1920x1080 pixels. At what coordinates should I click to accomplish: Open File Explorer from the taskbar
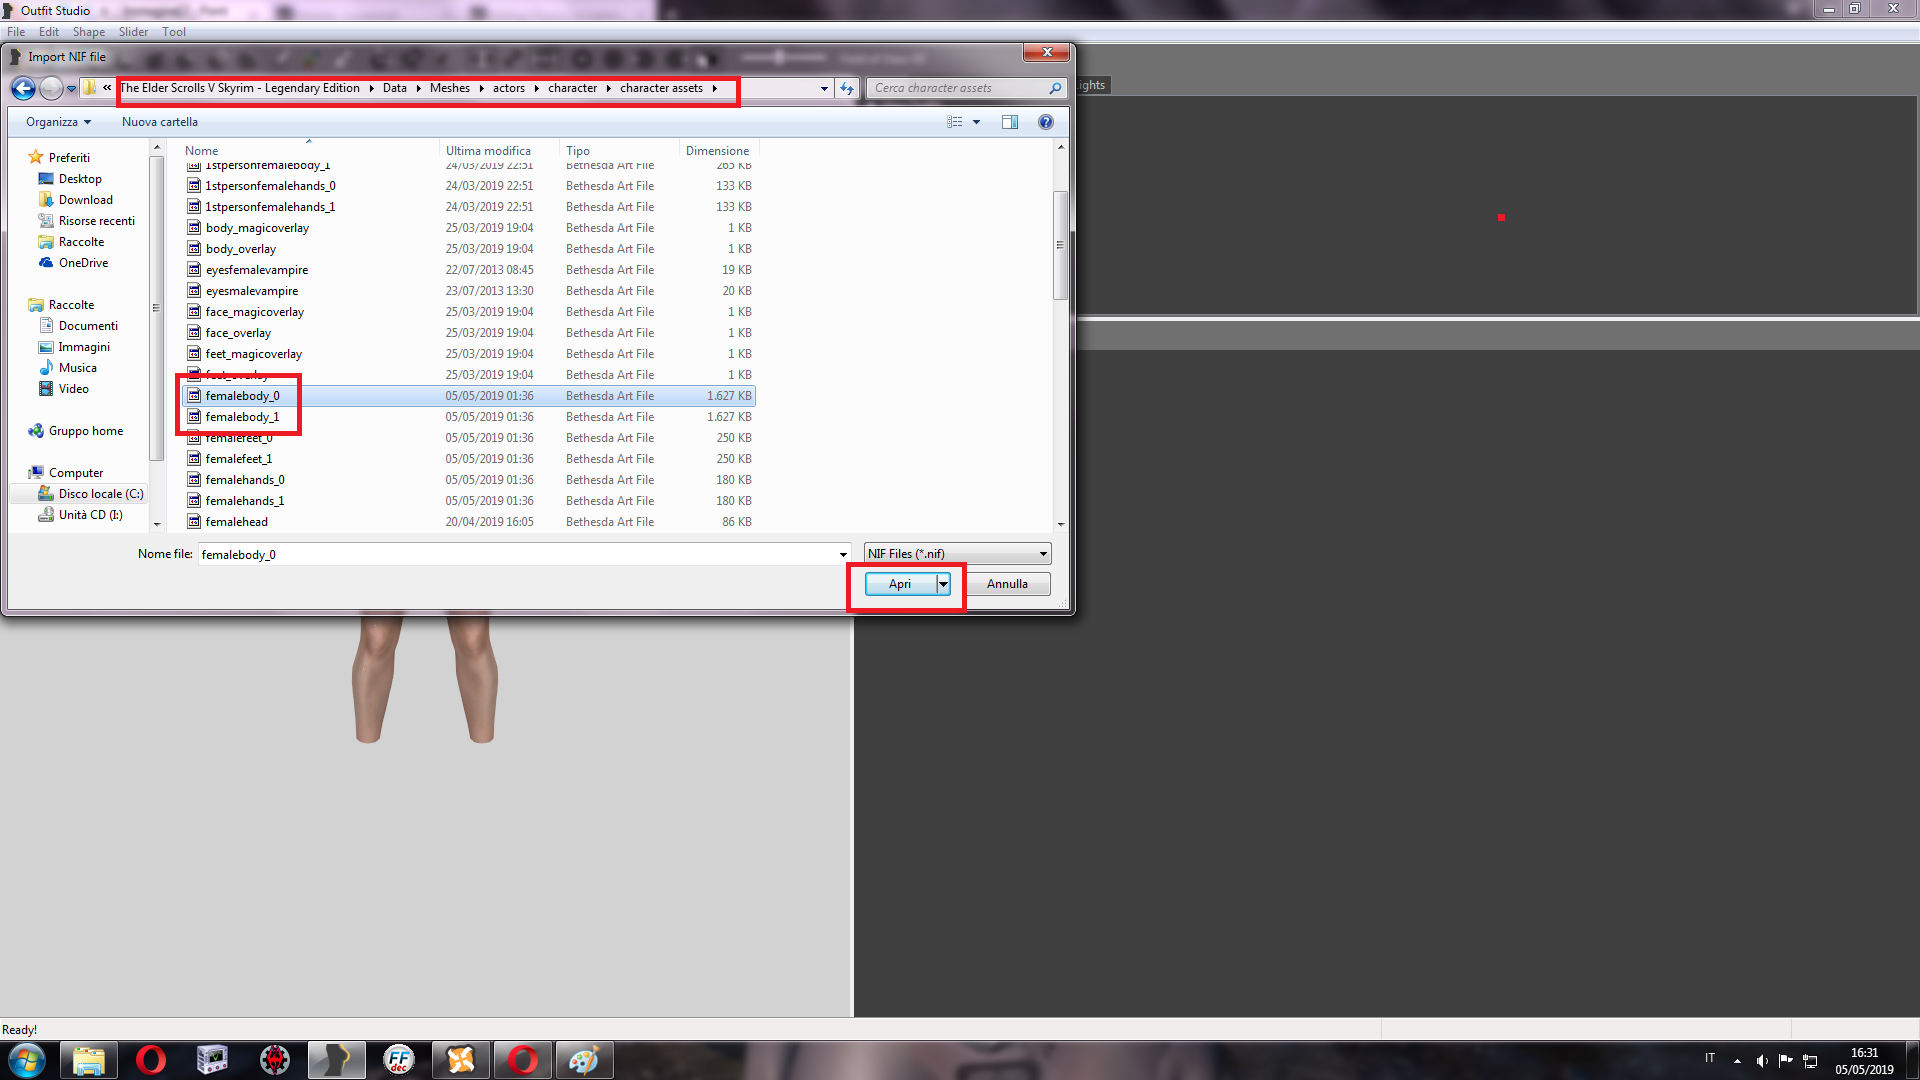click(x=89, y=1060)
